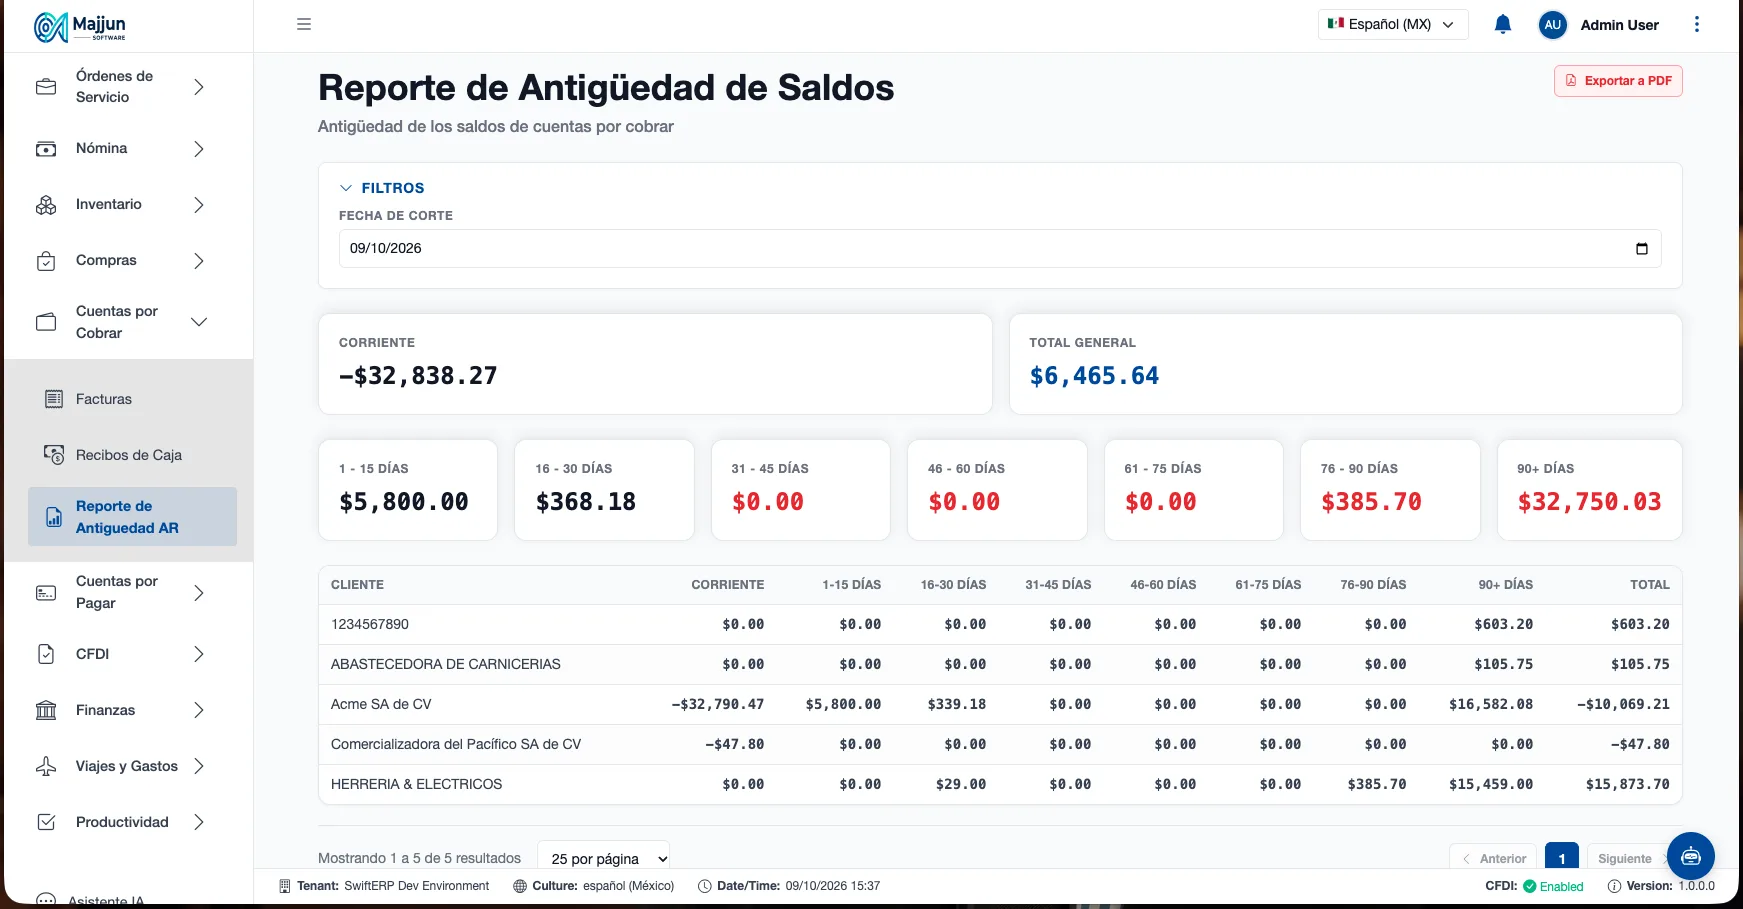The image size is (1743, 909).
Task: Expand the Finanzas chevron
Action: click(x=199, y=710)
